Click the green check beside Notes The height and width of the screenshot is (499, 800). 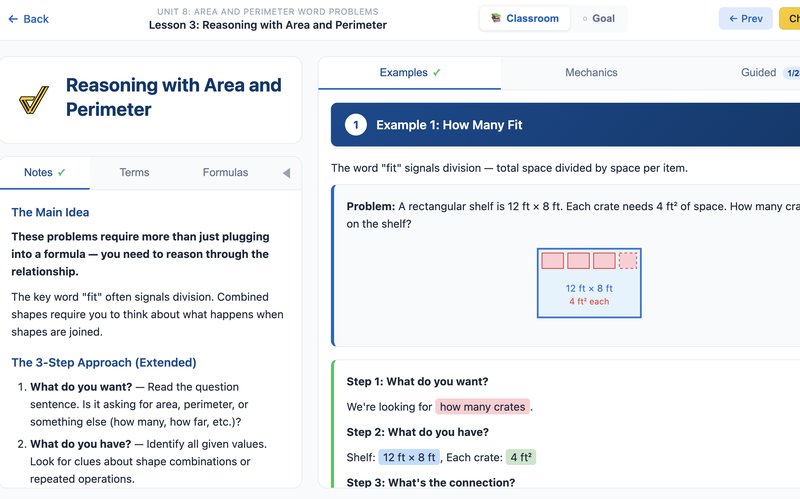coord(61,172)
